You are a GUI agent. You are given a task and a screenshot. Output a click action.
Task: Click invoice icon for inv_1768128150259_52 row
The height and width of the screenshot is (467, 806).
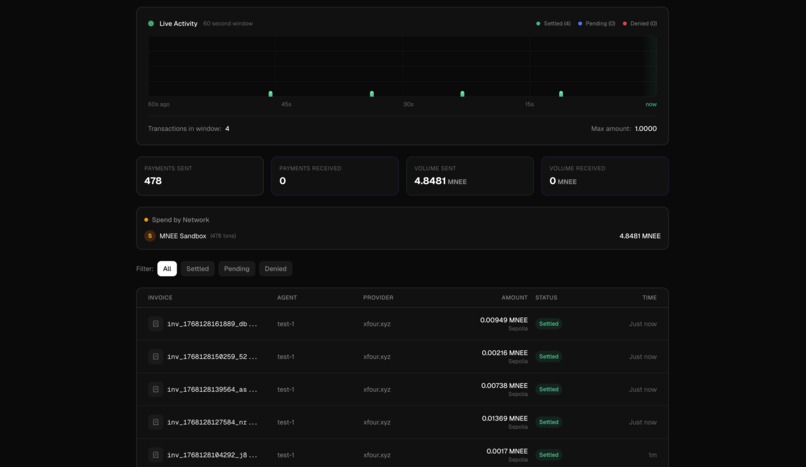(155, 357)
